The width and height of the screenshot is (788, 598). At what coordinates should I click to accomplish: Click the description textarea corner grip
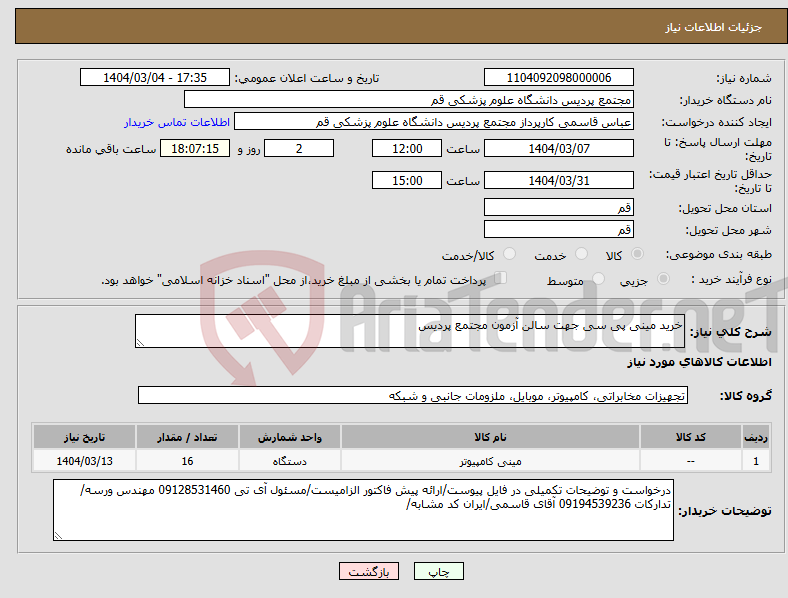[x=140, y=343]
